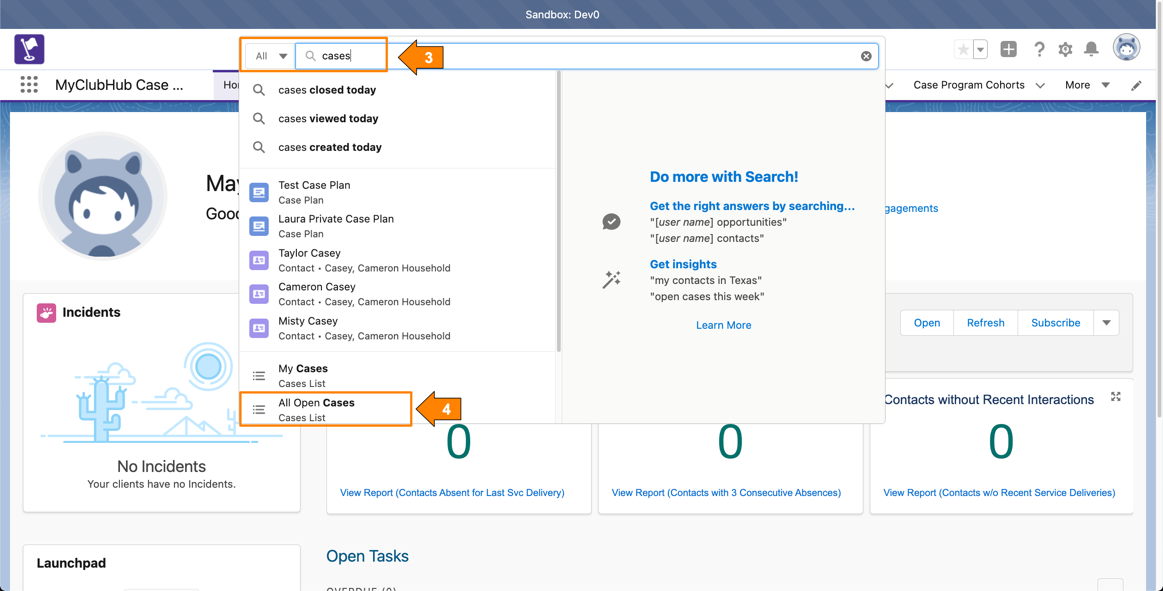This screenshot has height=591, width=1163.
Task: Open the global actions plus icon
Action: click(x=1008, y=49)
